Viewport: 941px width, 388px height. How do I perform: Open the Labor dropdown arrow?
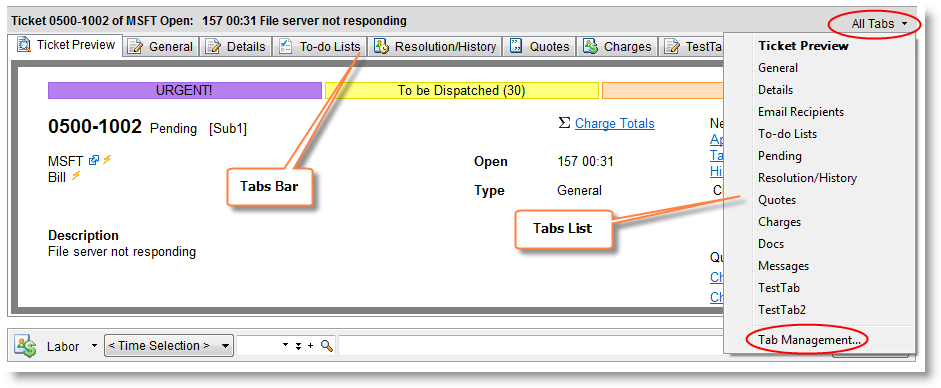click(94, 346)
